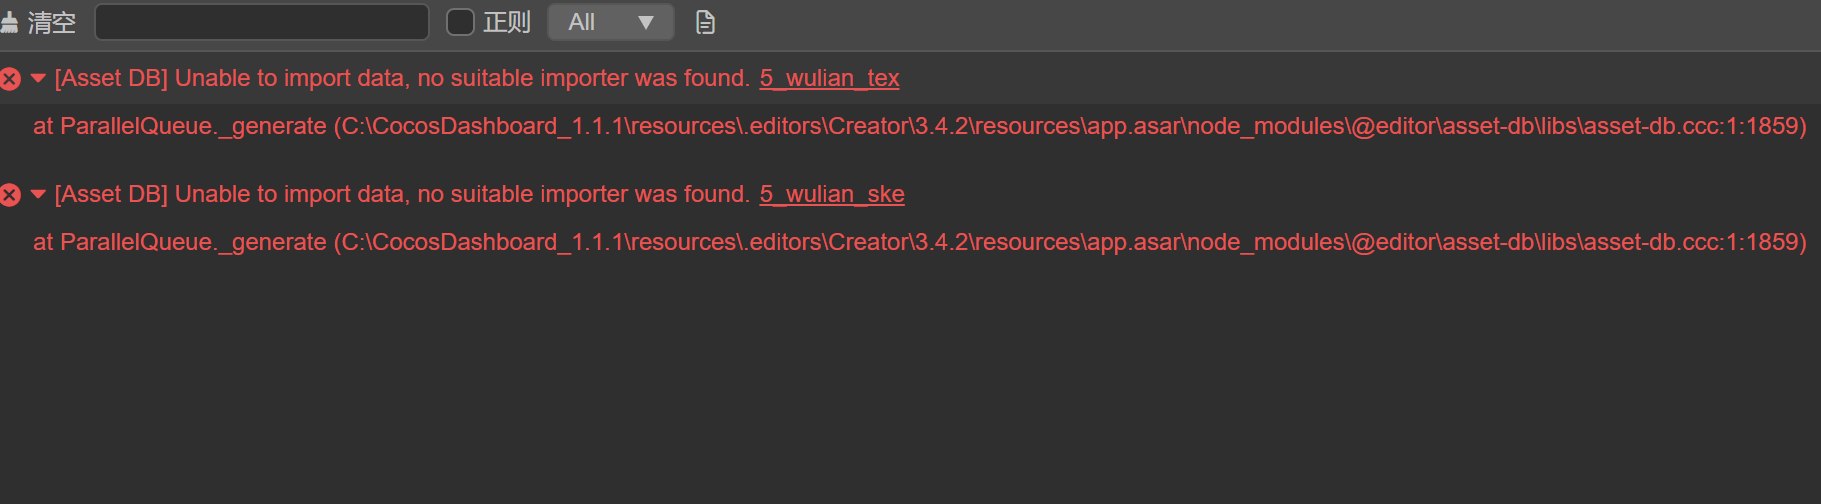Collapse the 5_wulian_tex error entry

coord(39,78)
